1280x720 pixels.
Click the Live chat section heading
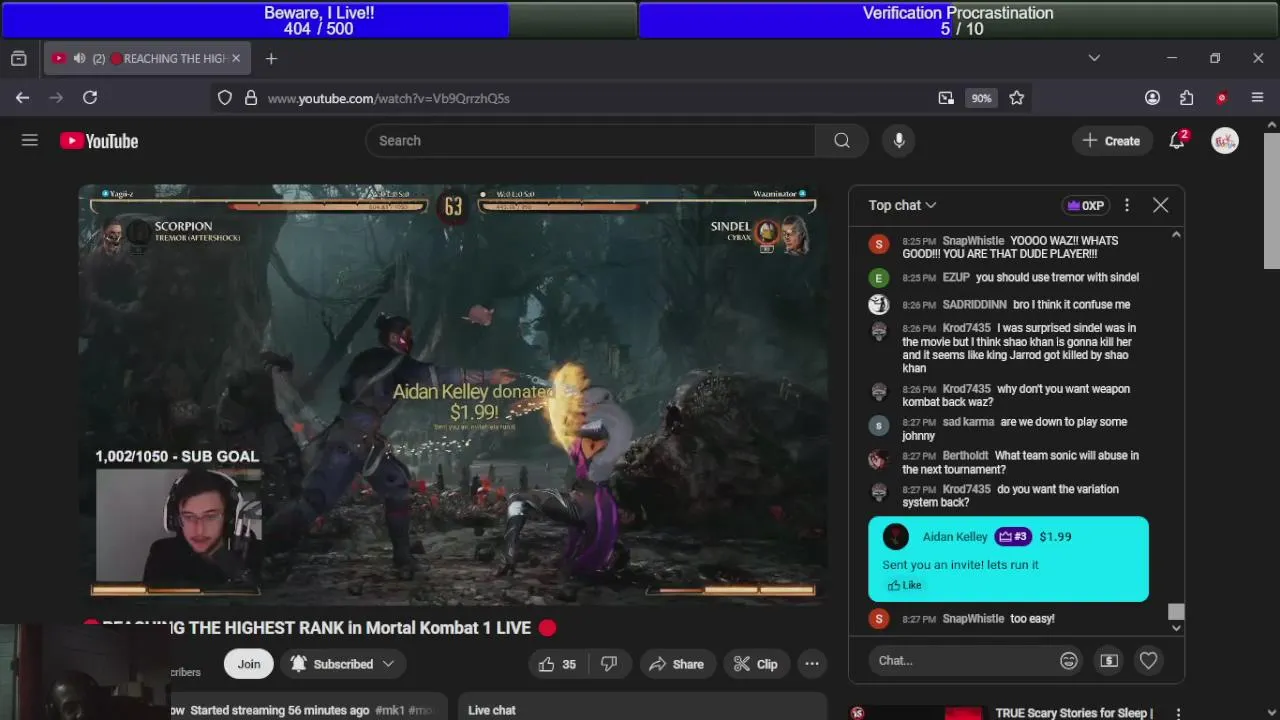point(492,710)
